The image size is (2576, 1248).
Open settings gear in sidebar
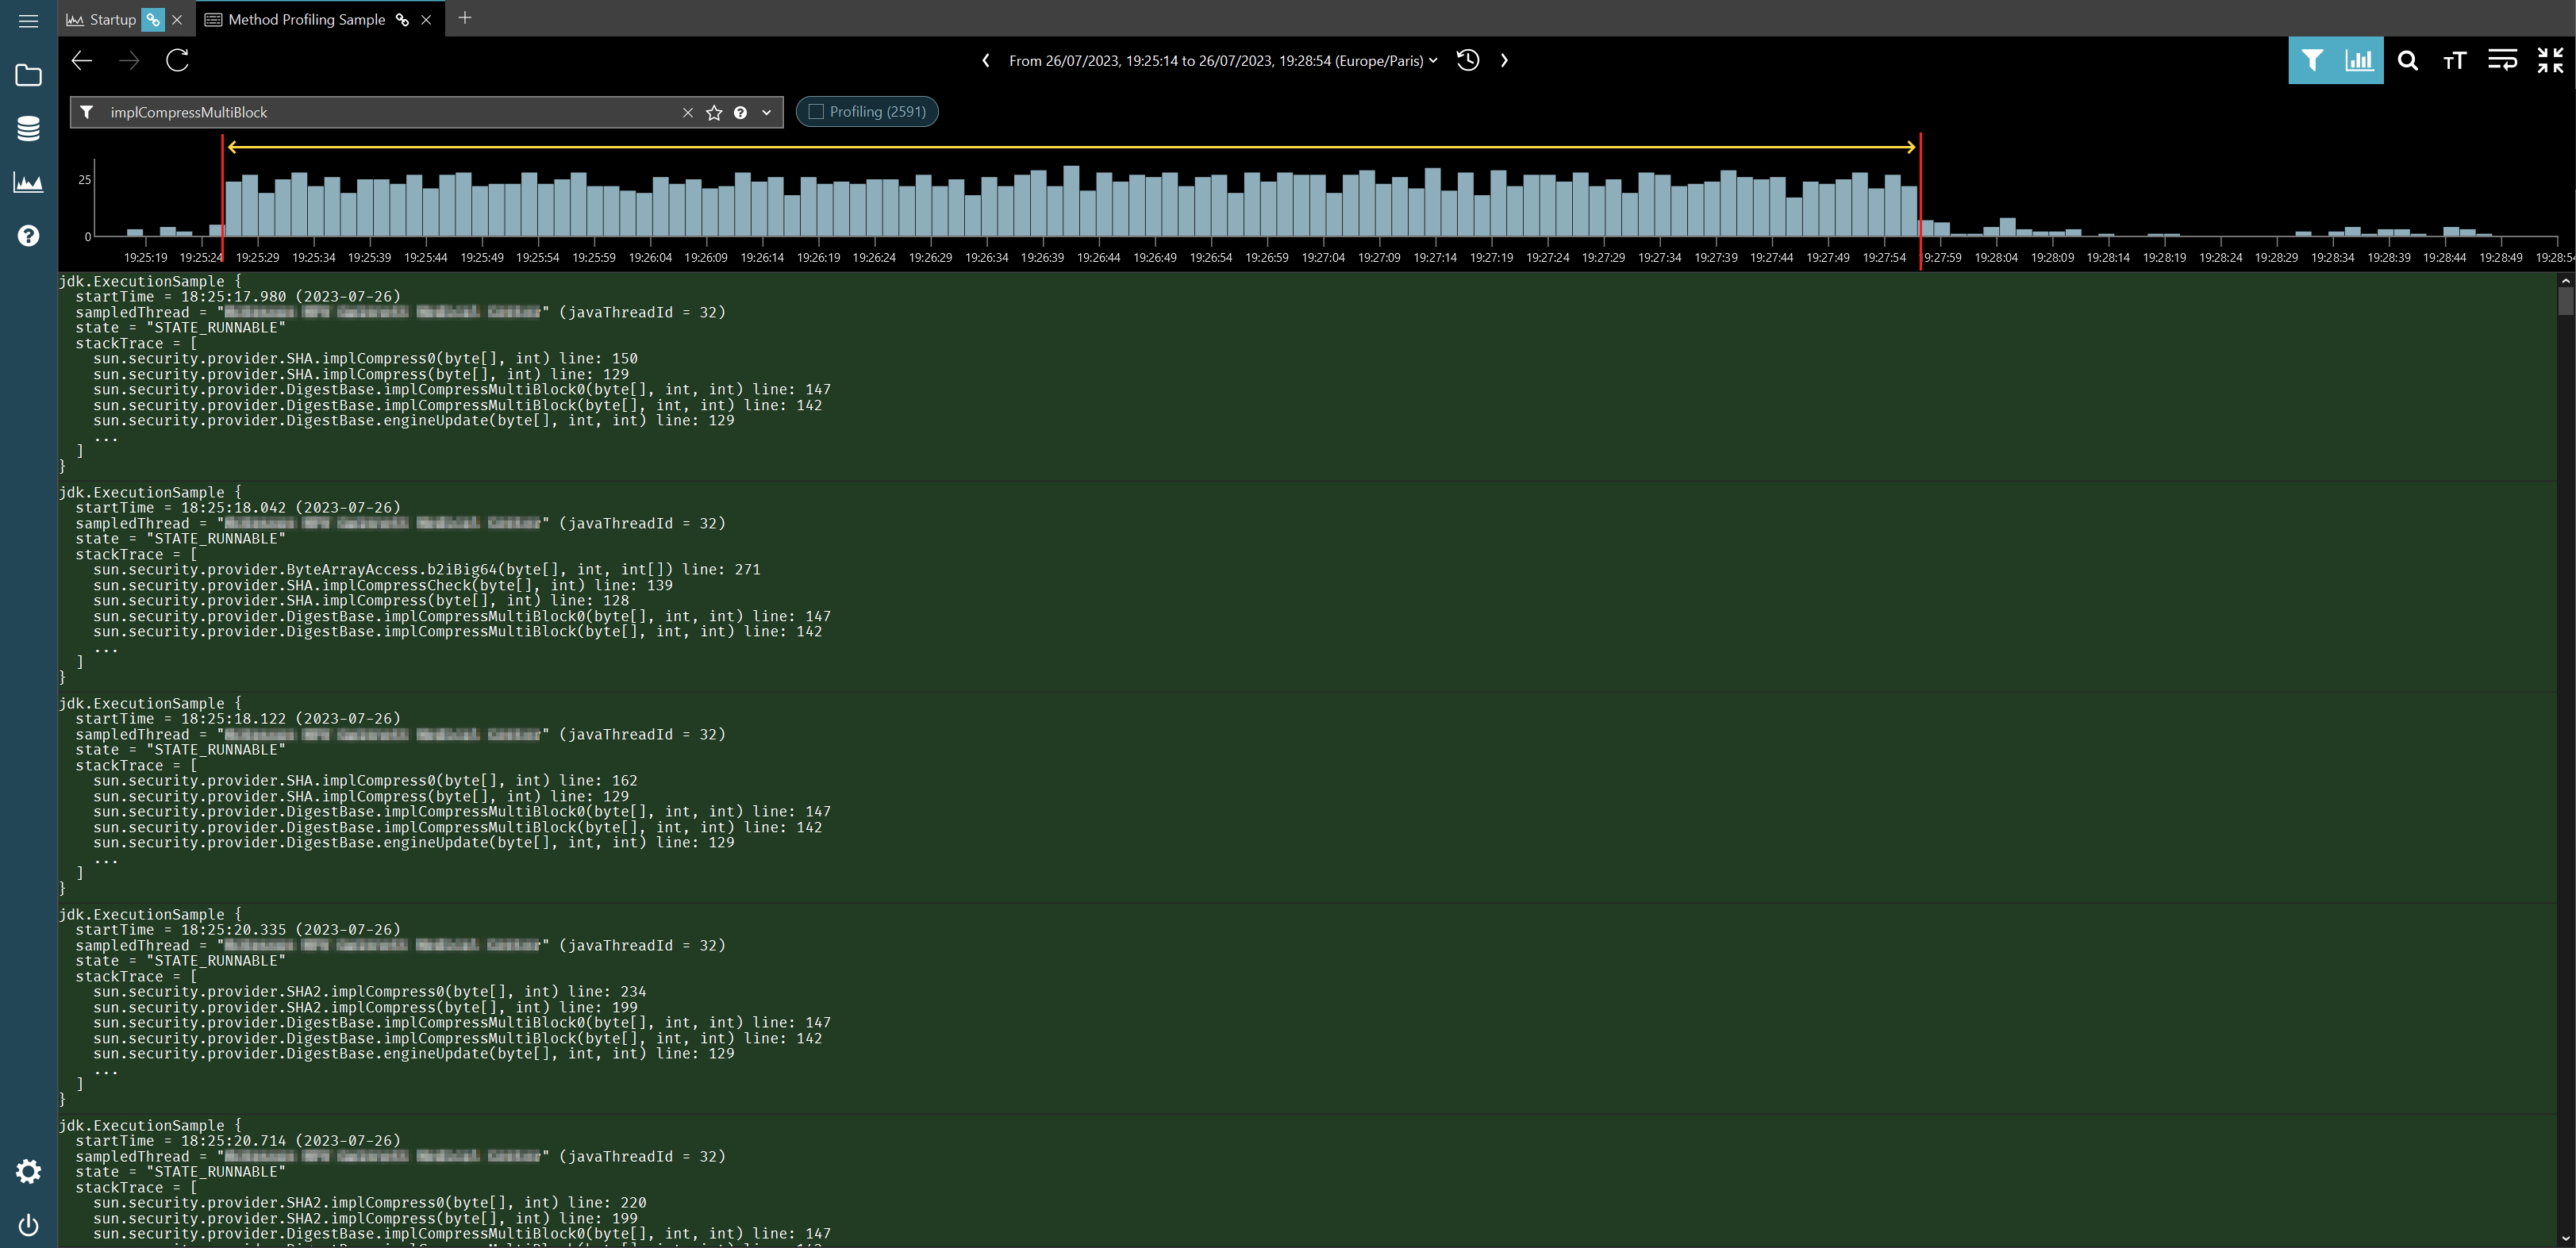coord(28,1171)
